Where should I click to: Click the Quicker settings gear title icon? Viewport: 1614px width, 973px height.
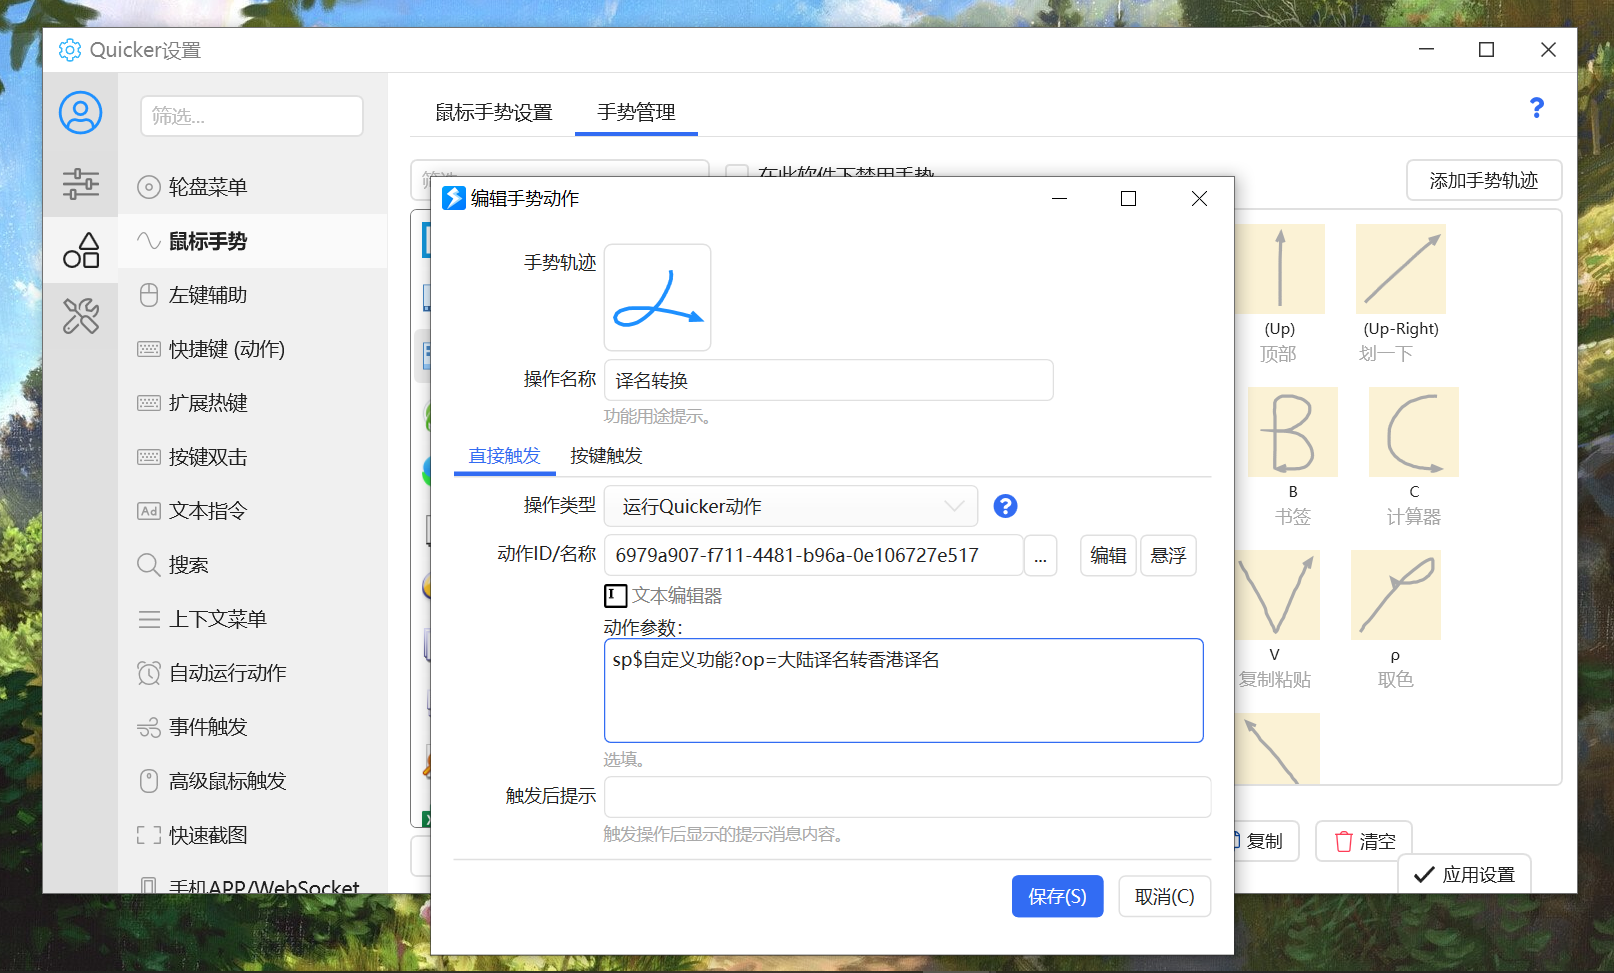[70, 50]
